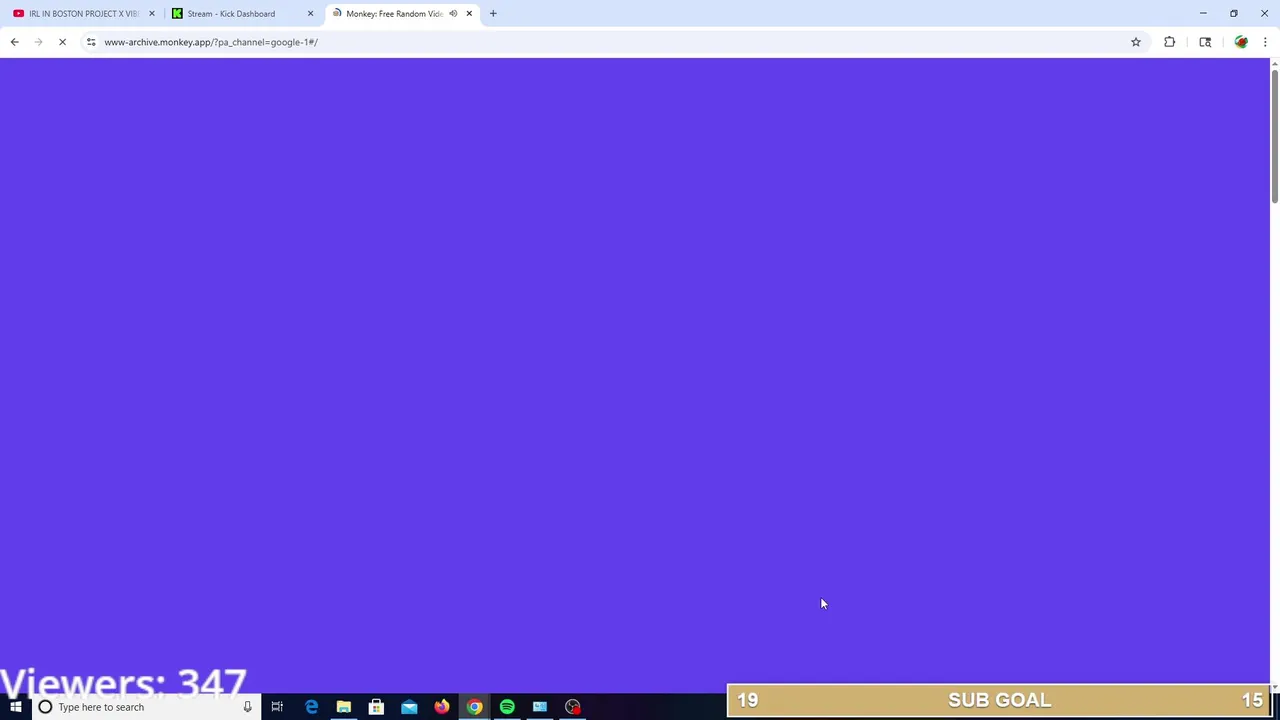Screen dimensions: 1280x720
Task: Switch to Google Chrome on the taskbar
Action: point(474,707)
